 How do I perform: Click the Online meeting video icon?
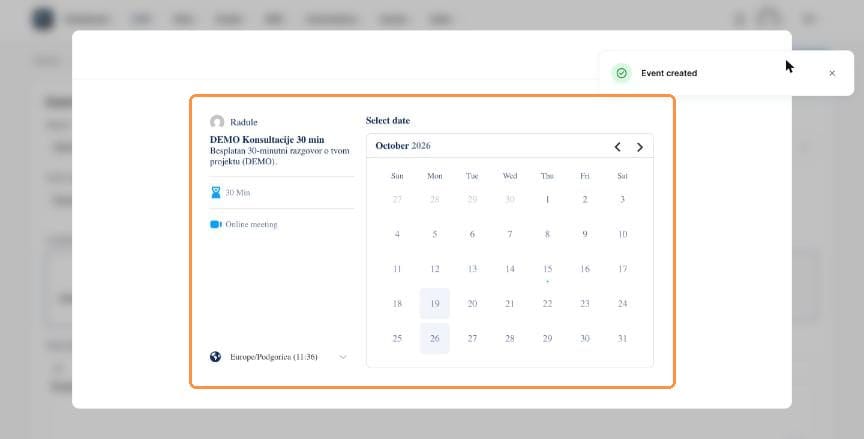(x=215, y=224)
